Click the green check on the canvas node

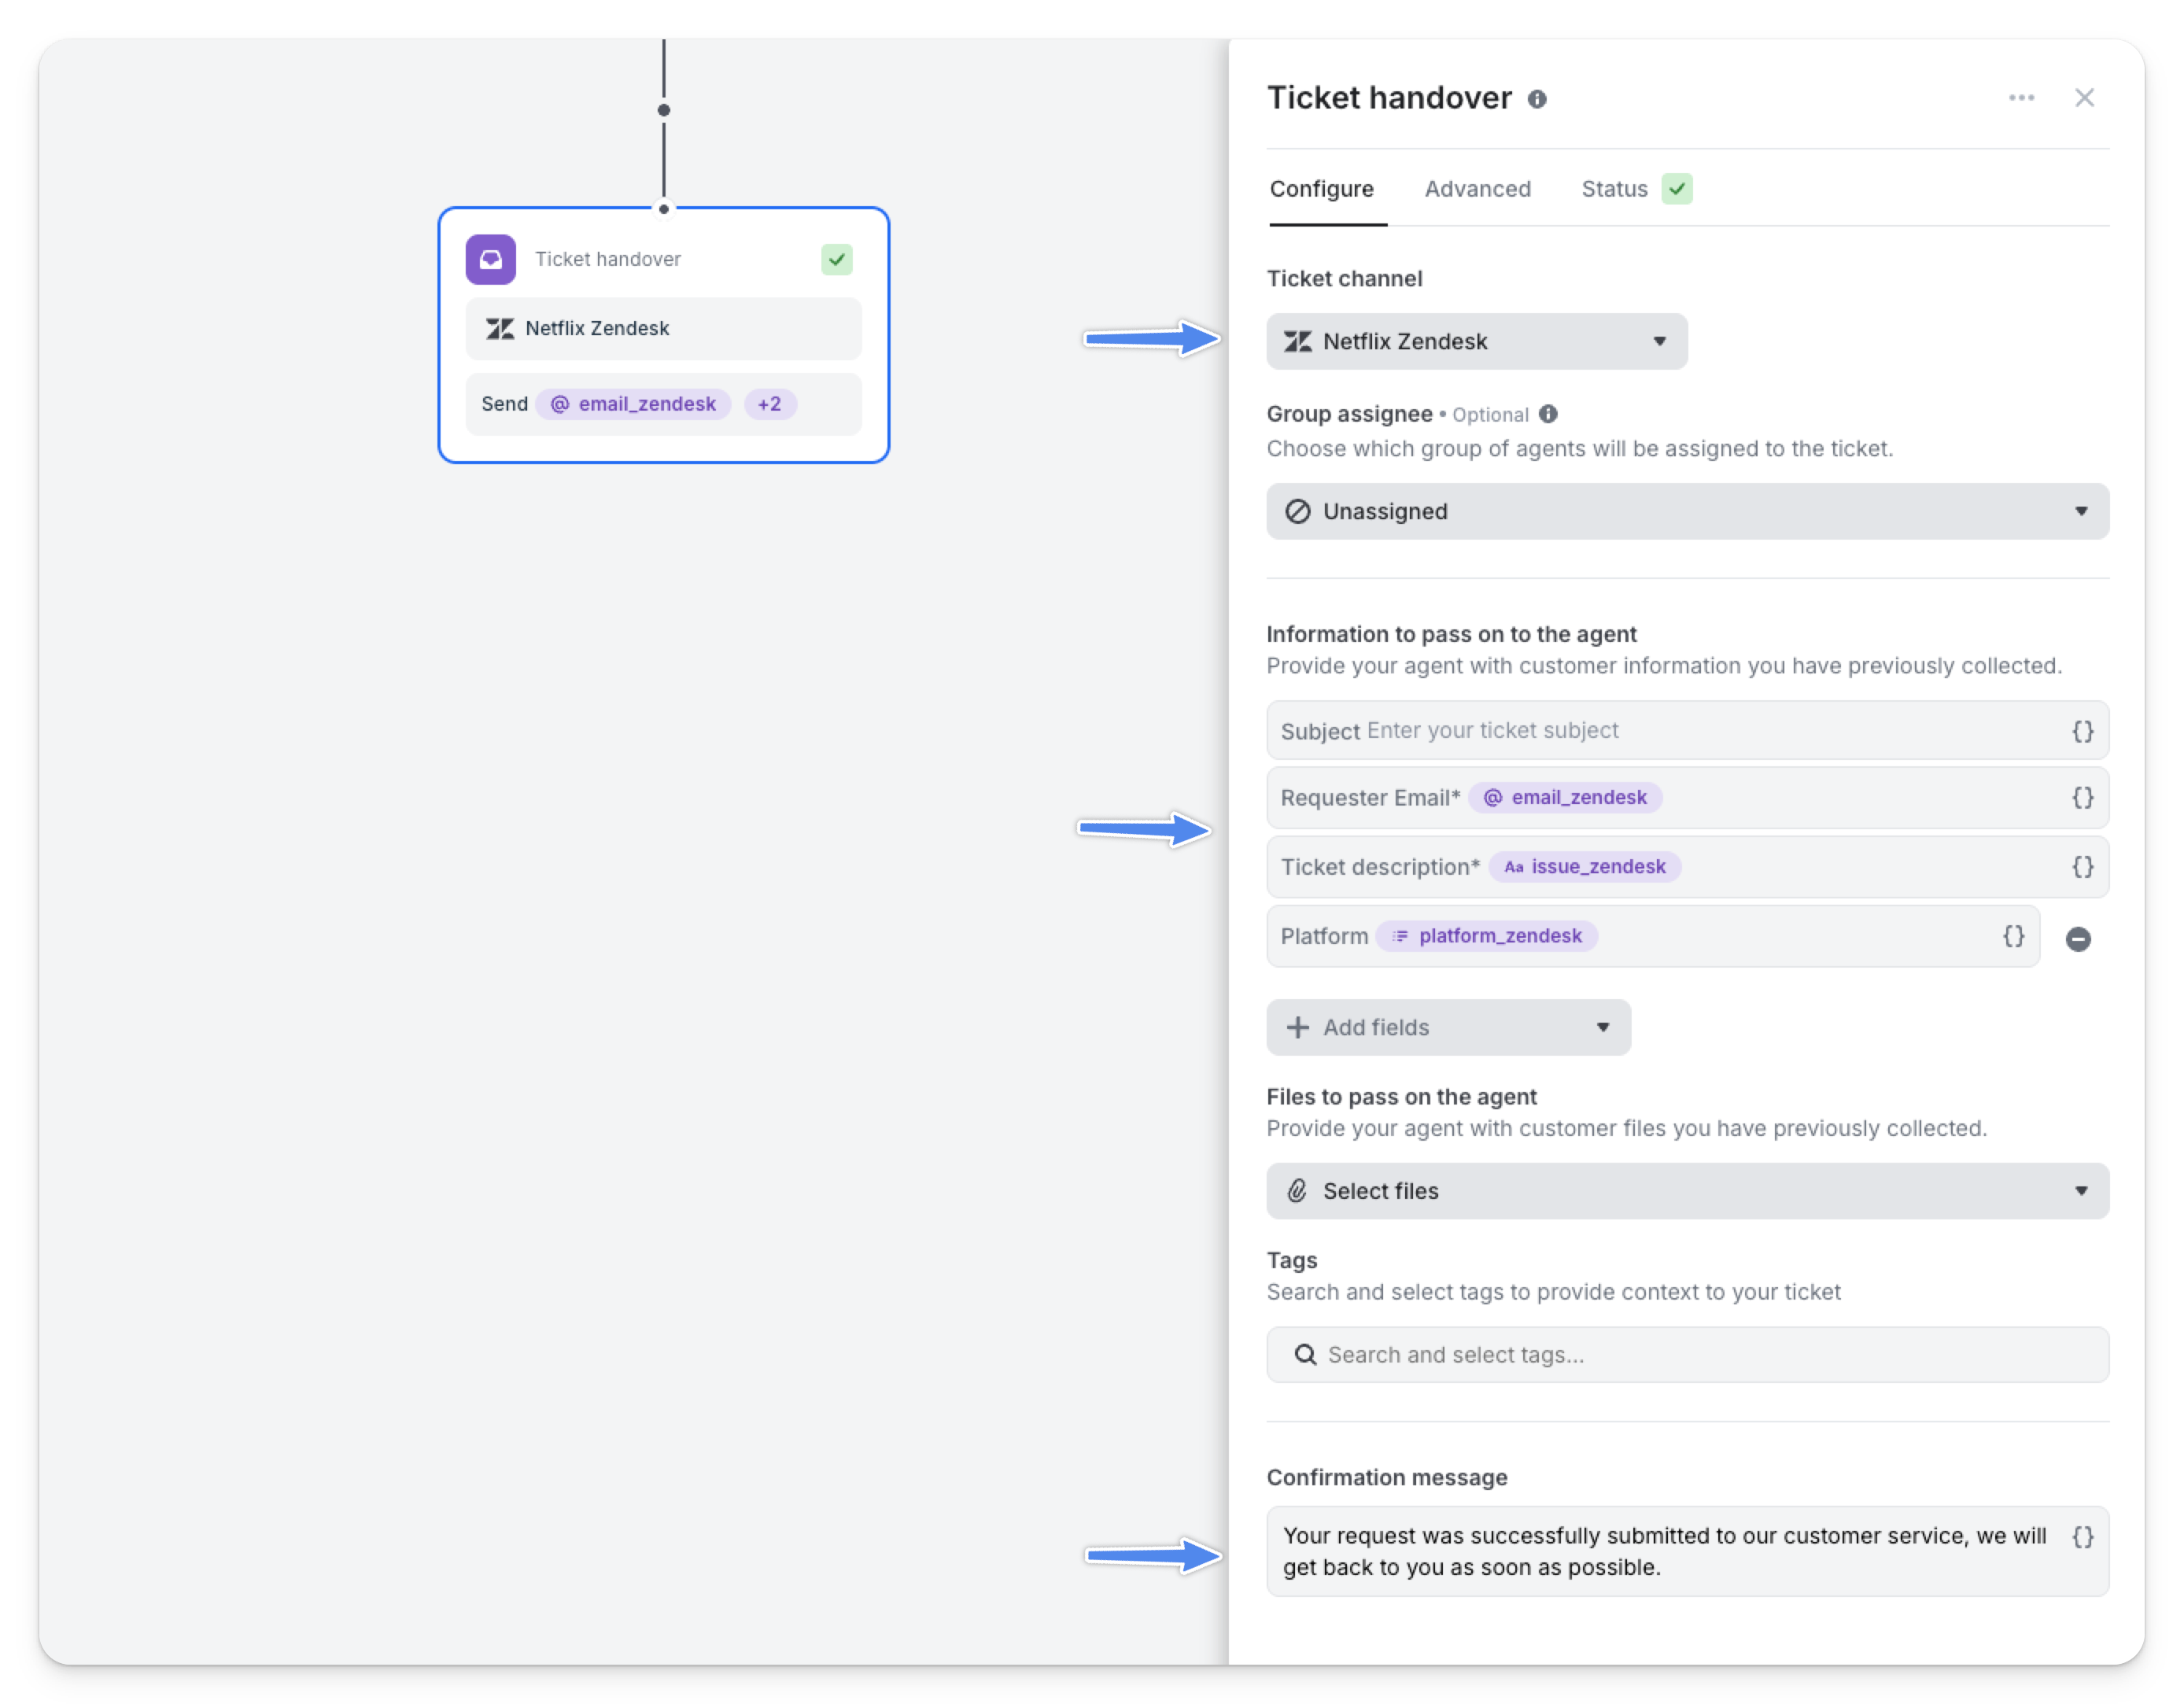tap(837, 260)
